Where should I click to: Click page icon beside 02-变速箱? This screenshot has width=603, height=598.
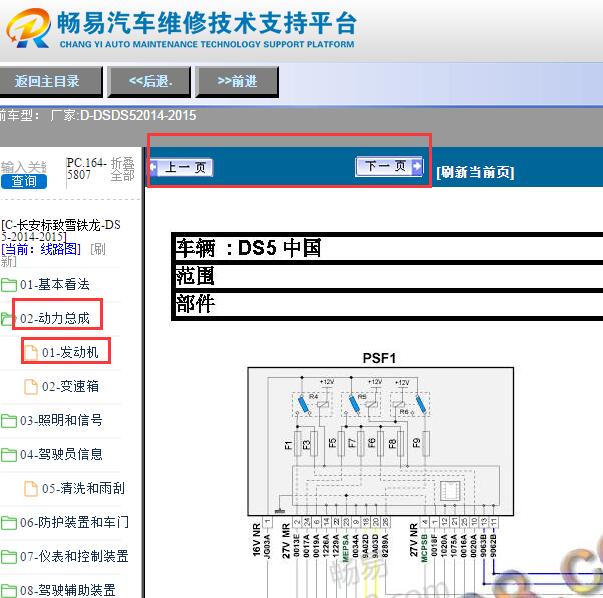pyautogui.click(x=31, y=386)
